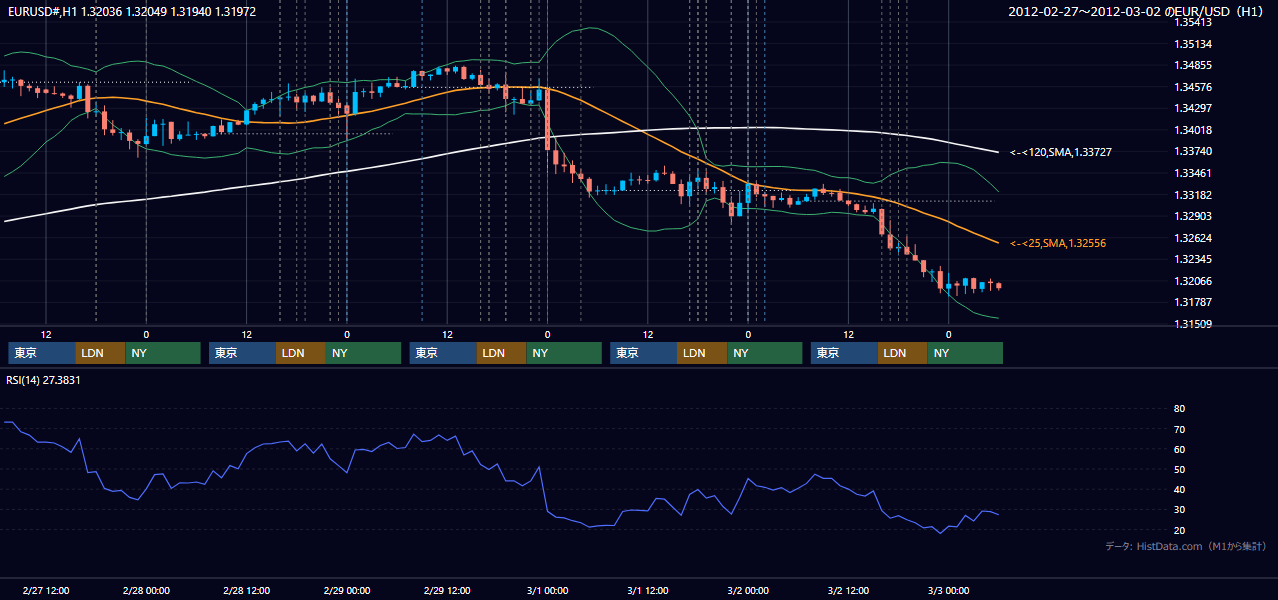
Task: Click price axis value 1.31509
Action: coord(1193,324)
